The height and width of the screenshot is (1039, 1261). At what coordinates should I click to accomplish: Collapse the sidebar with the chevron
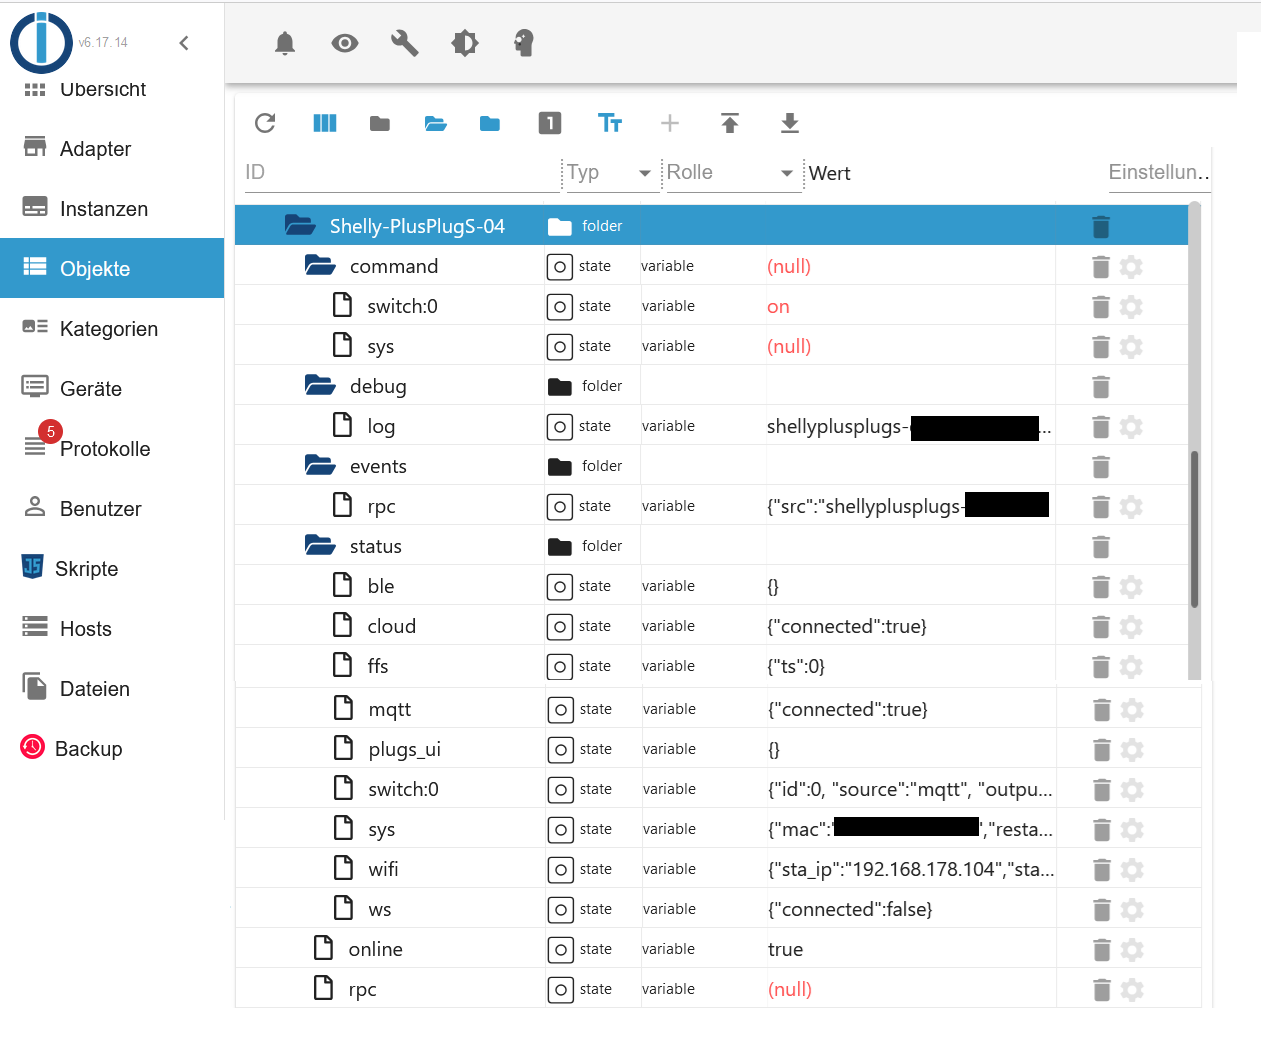[x=184, y=43]
